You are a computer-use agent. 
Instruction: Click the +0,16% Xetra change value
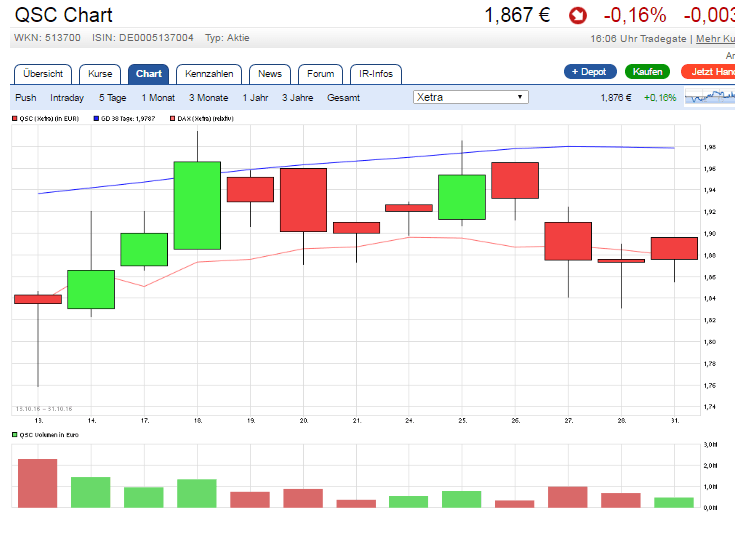(660, 98)
